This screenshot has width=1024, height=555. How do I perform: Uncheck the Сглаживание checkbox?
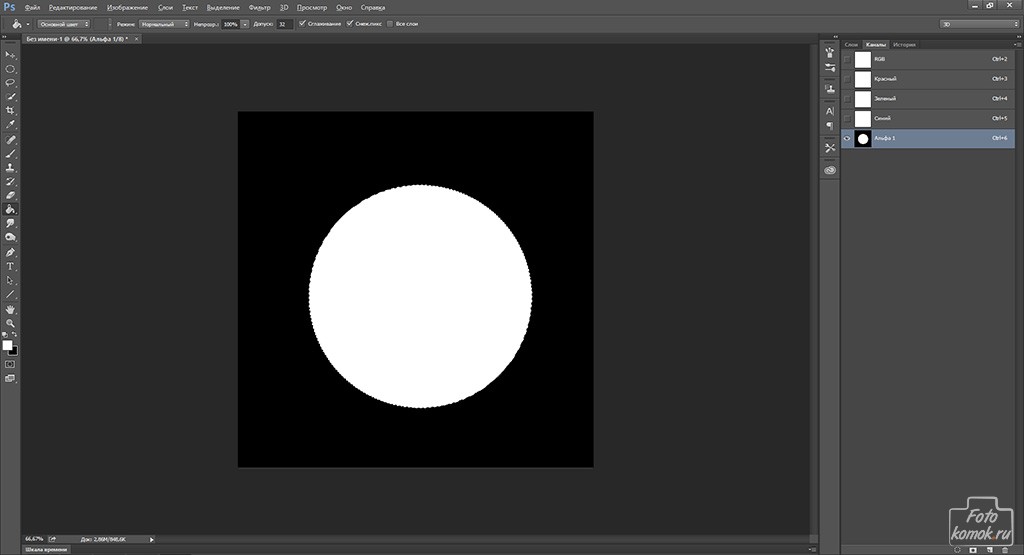[302, 23]
